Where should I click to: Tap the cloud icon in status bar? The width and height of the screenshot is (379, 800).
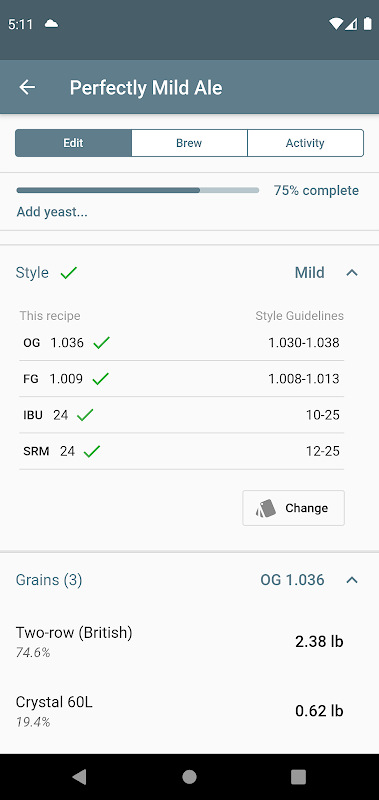click(x=52, y=23)
